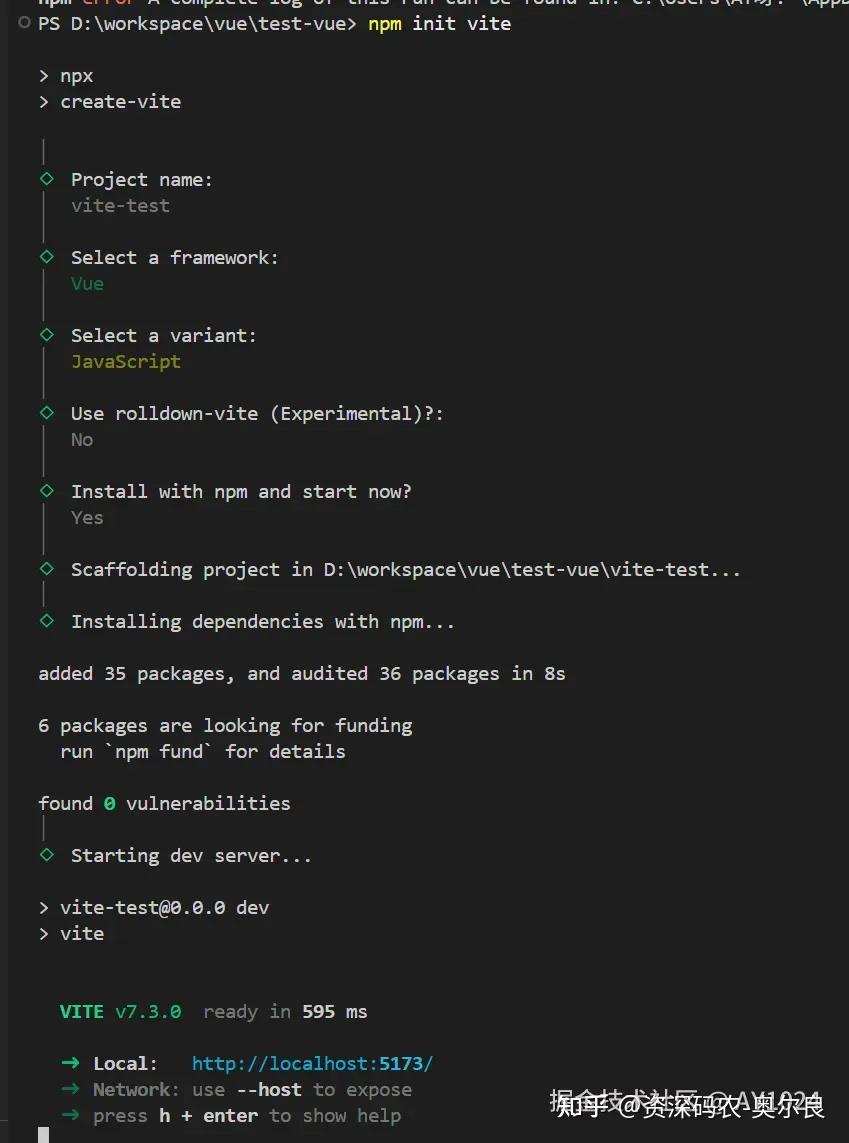Click the diamond beside Install with npm prompt
The width and height of the screenshot is (849, 1143).
(x=46, y=491)
